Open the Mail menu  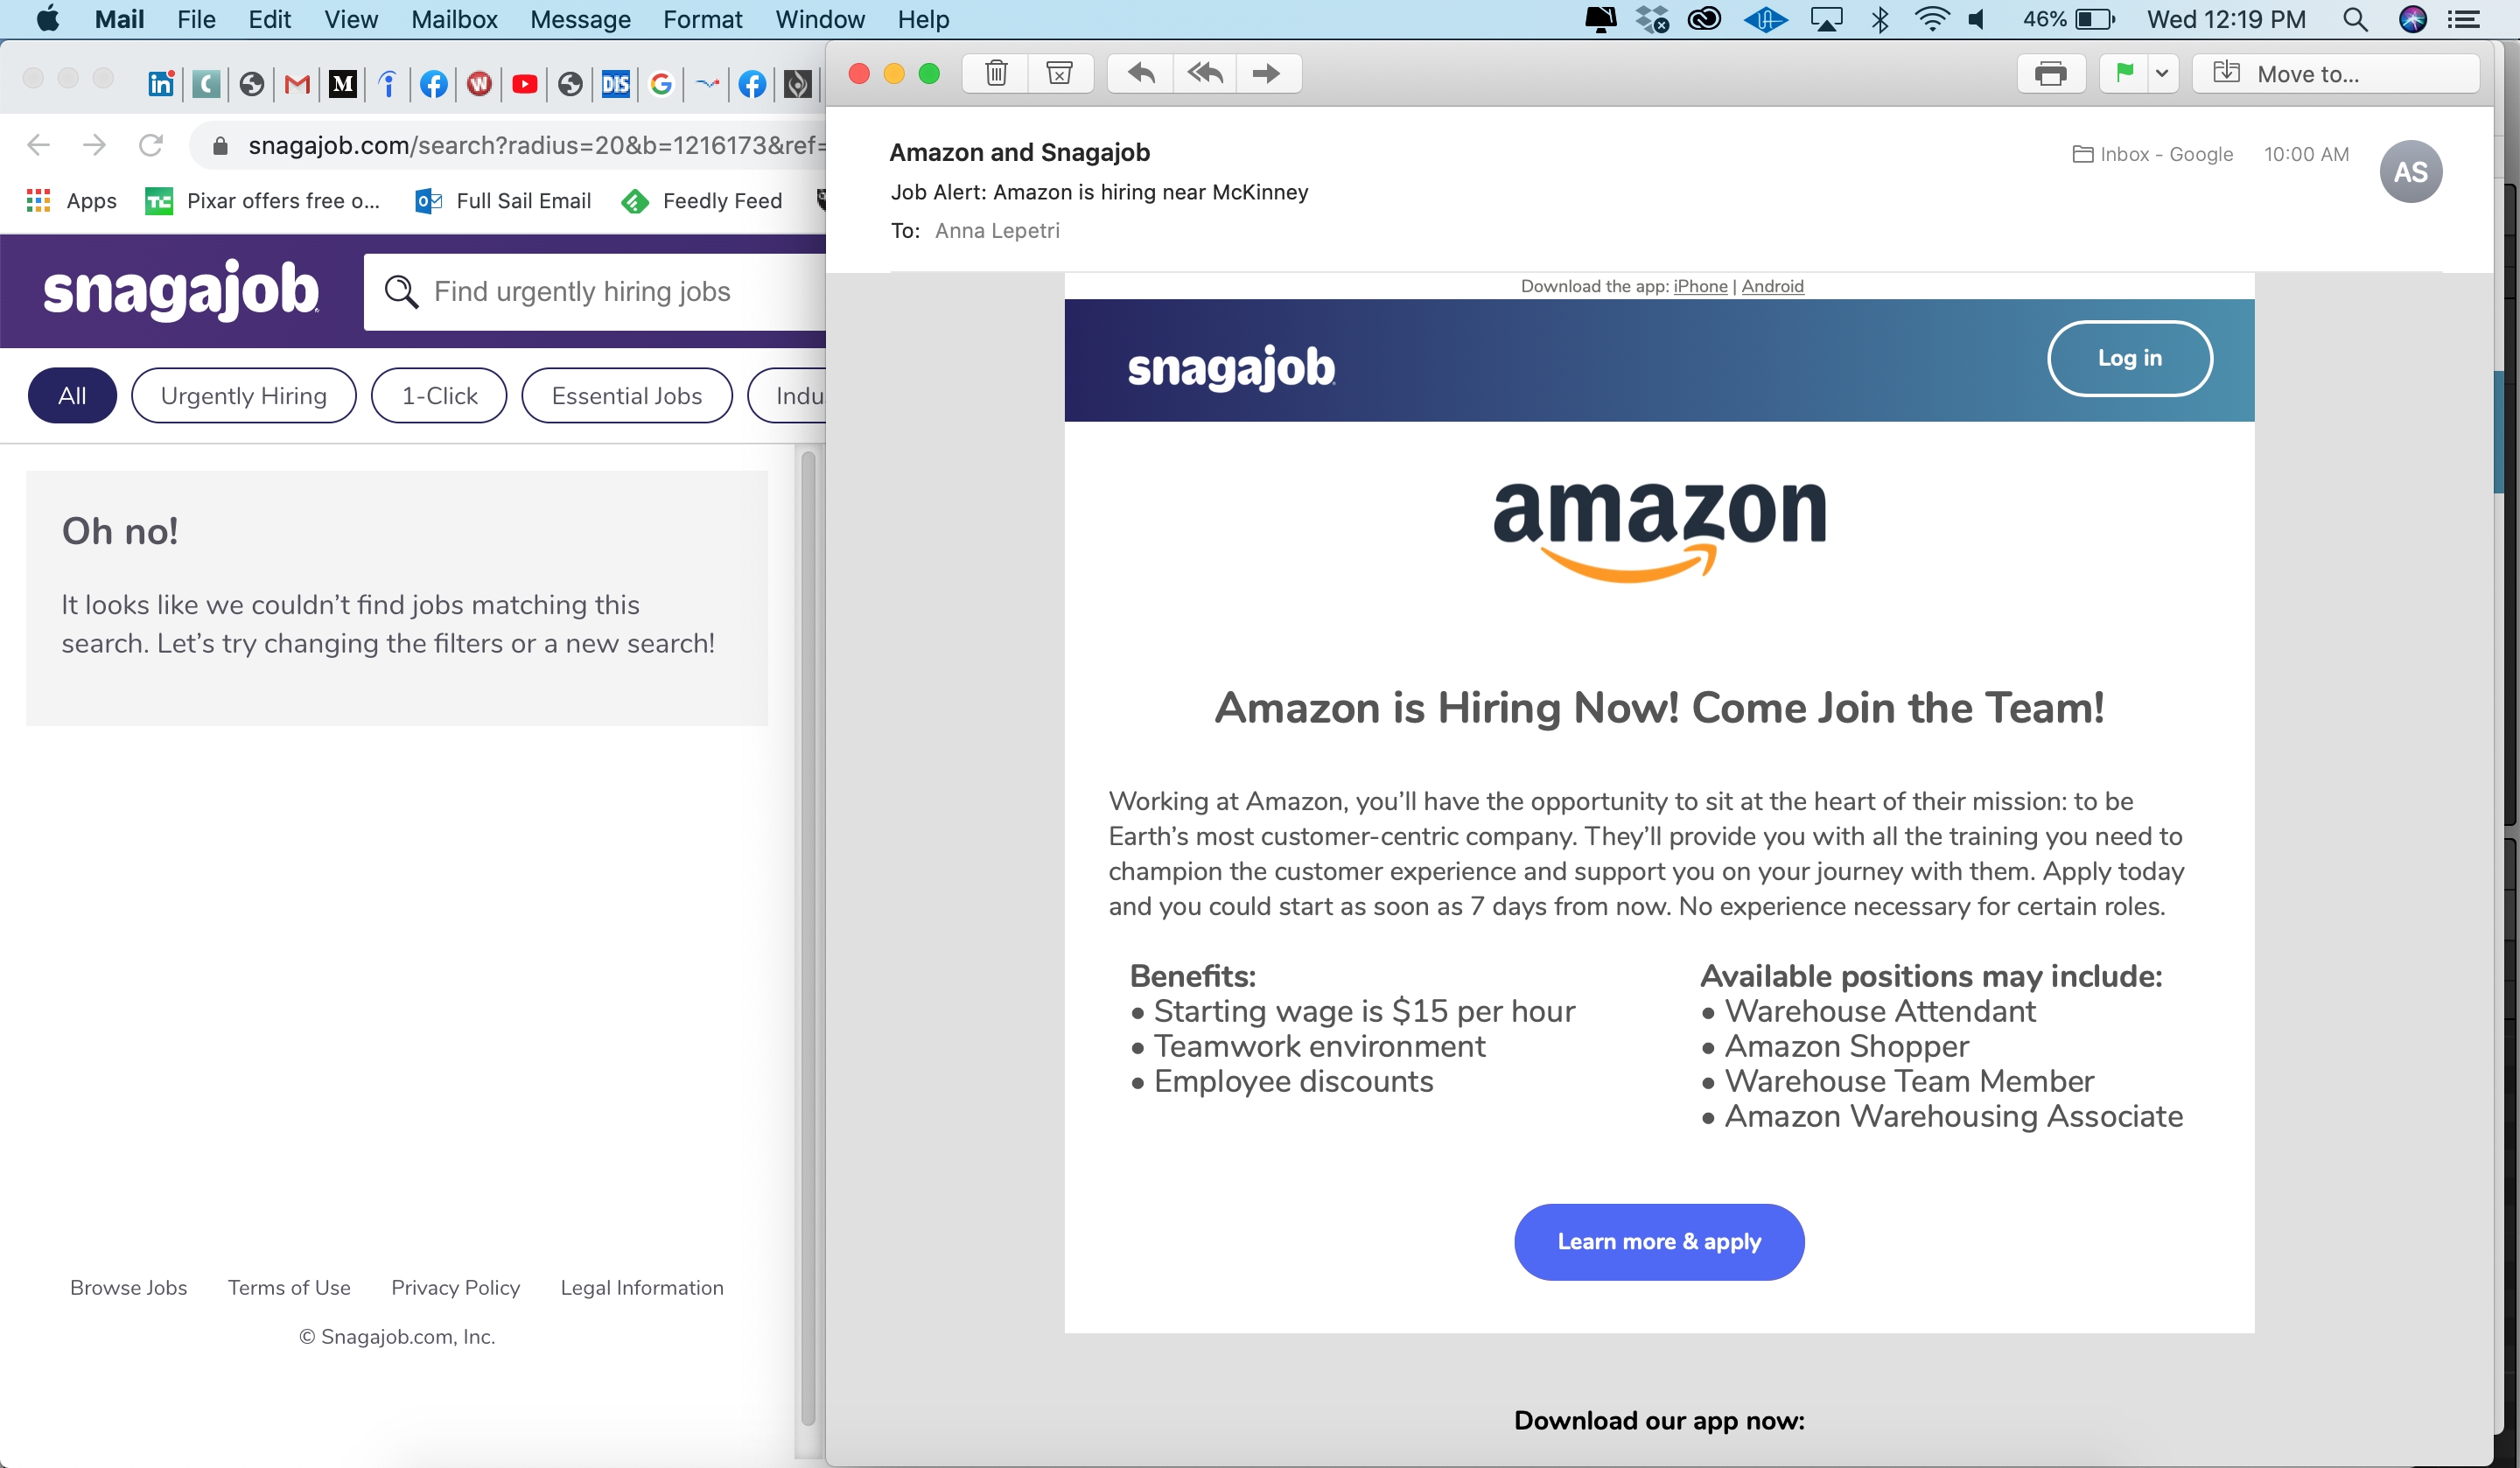(x=119, y=19)
